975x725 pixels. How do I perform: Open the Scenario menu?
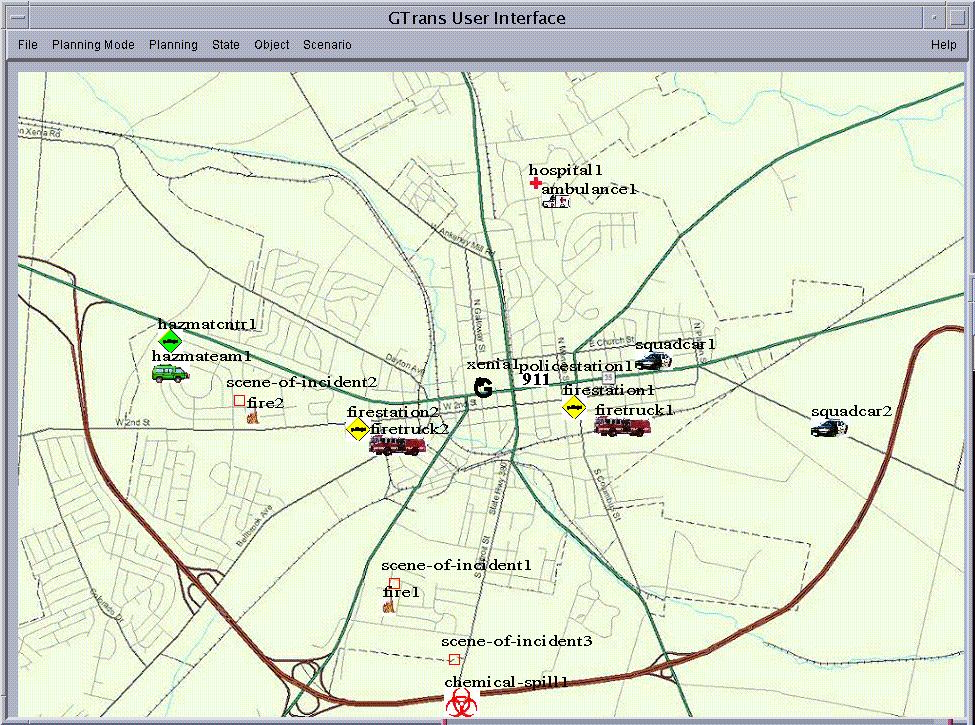point(327,45)
